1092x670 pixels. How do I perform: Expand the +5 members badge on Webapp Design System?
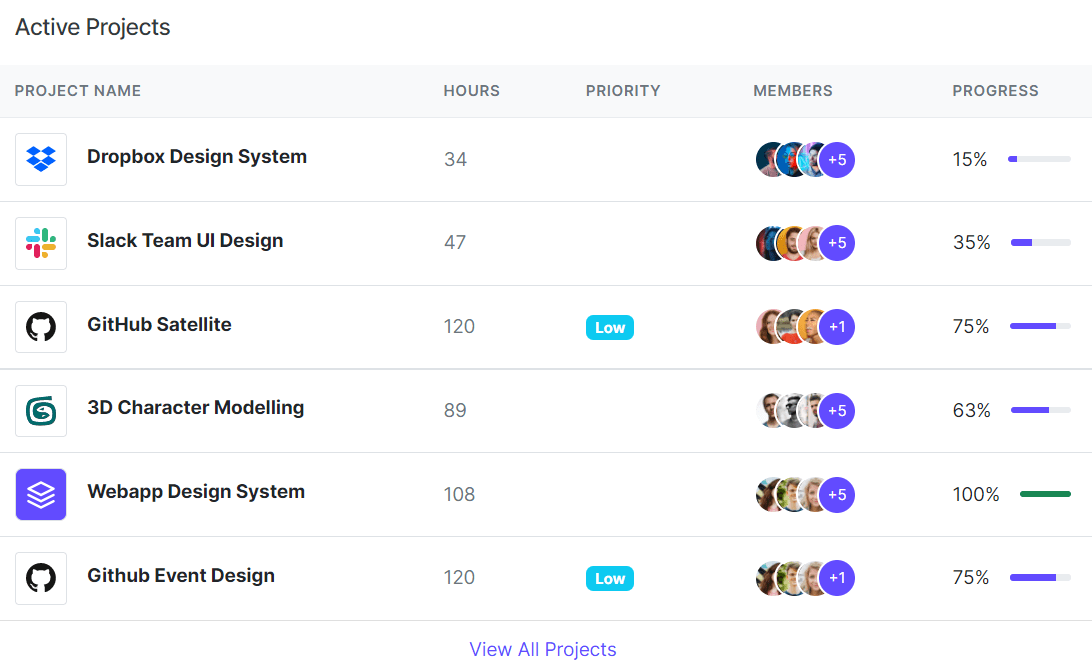tap(837, 494)
